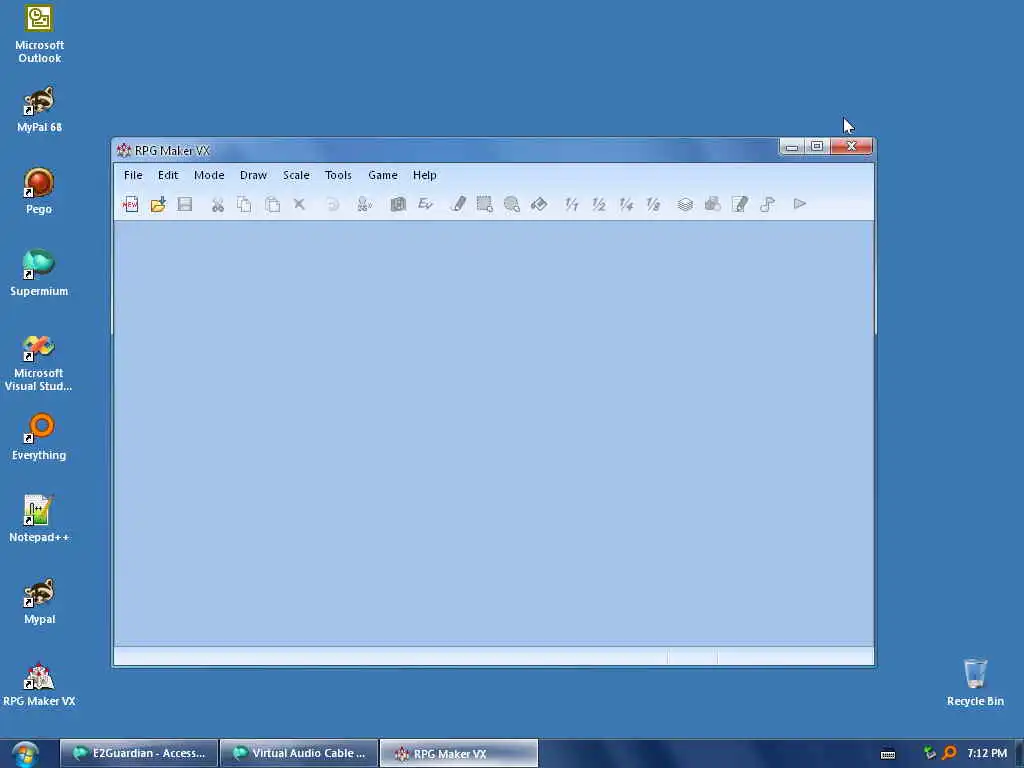Click the green network tray icon

pyautogui.click(x=929, y=753)
